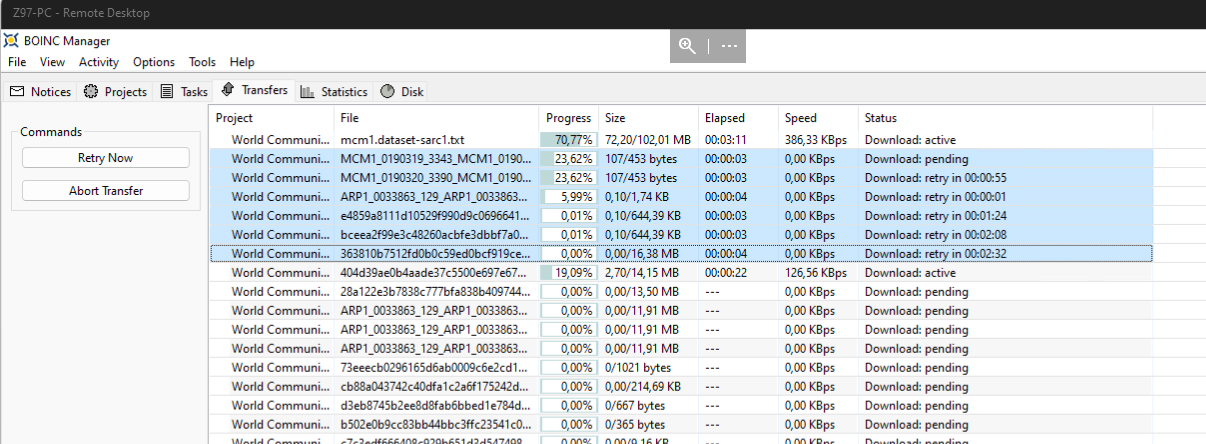This screenshot has width=1206, height=444.
Task: Click the 0/365 bytes size cell
Action: (635, 424)
